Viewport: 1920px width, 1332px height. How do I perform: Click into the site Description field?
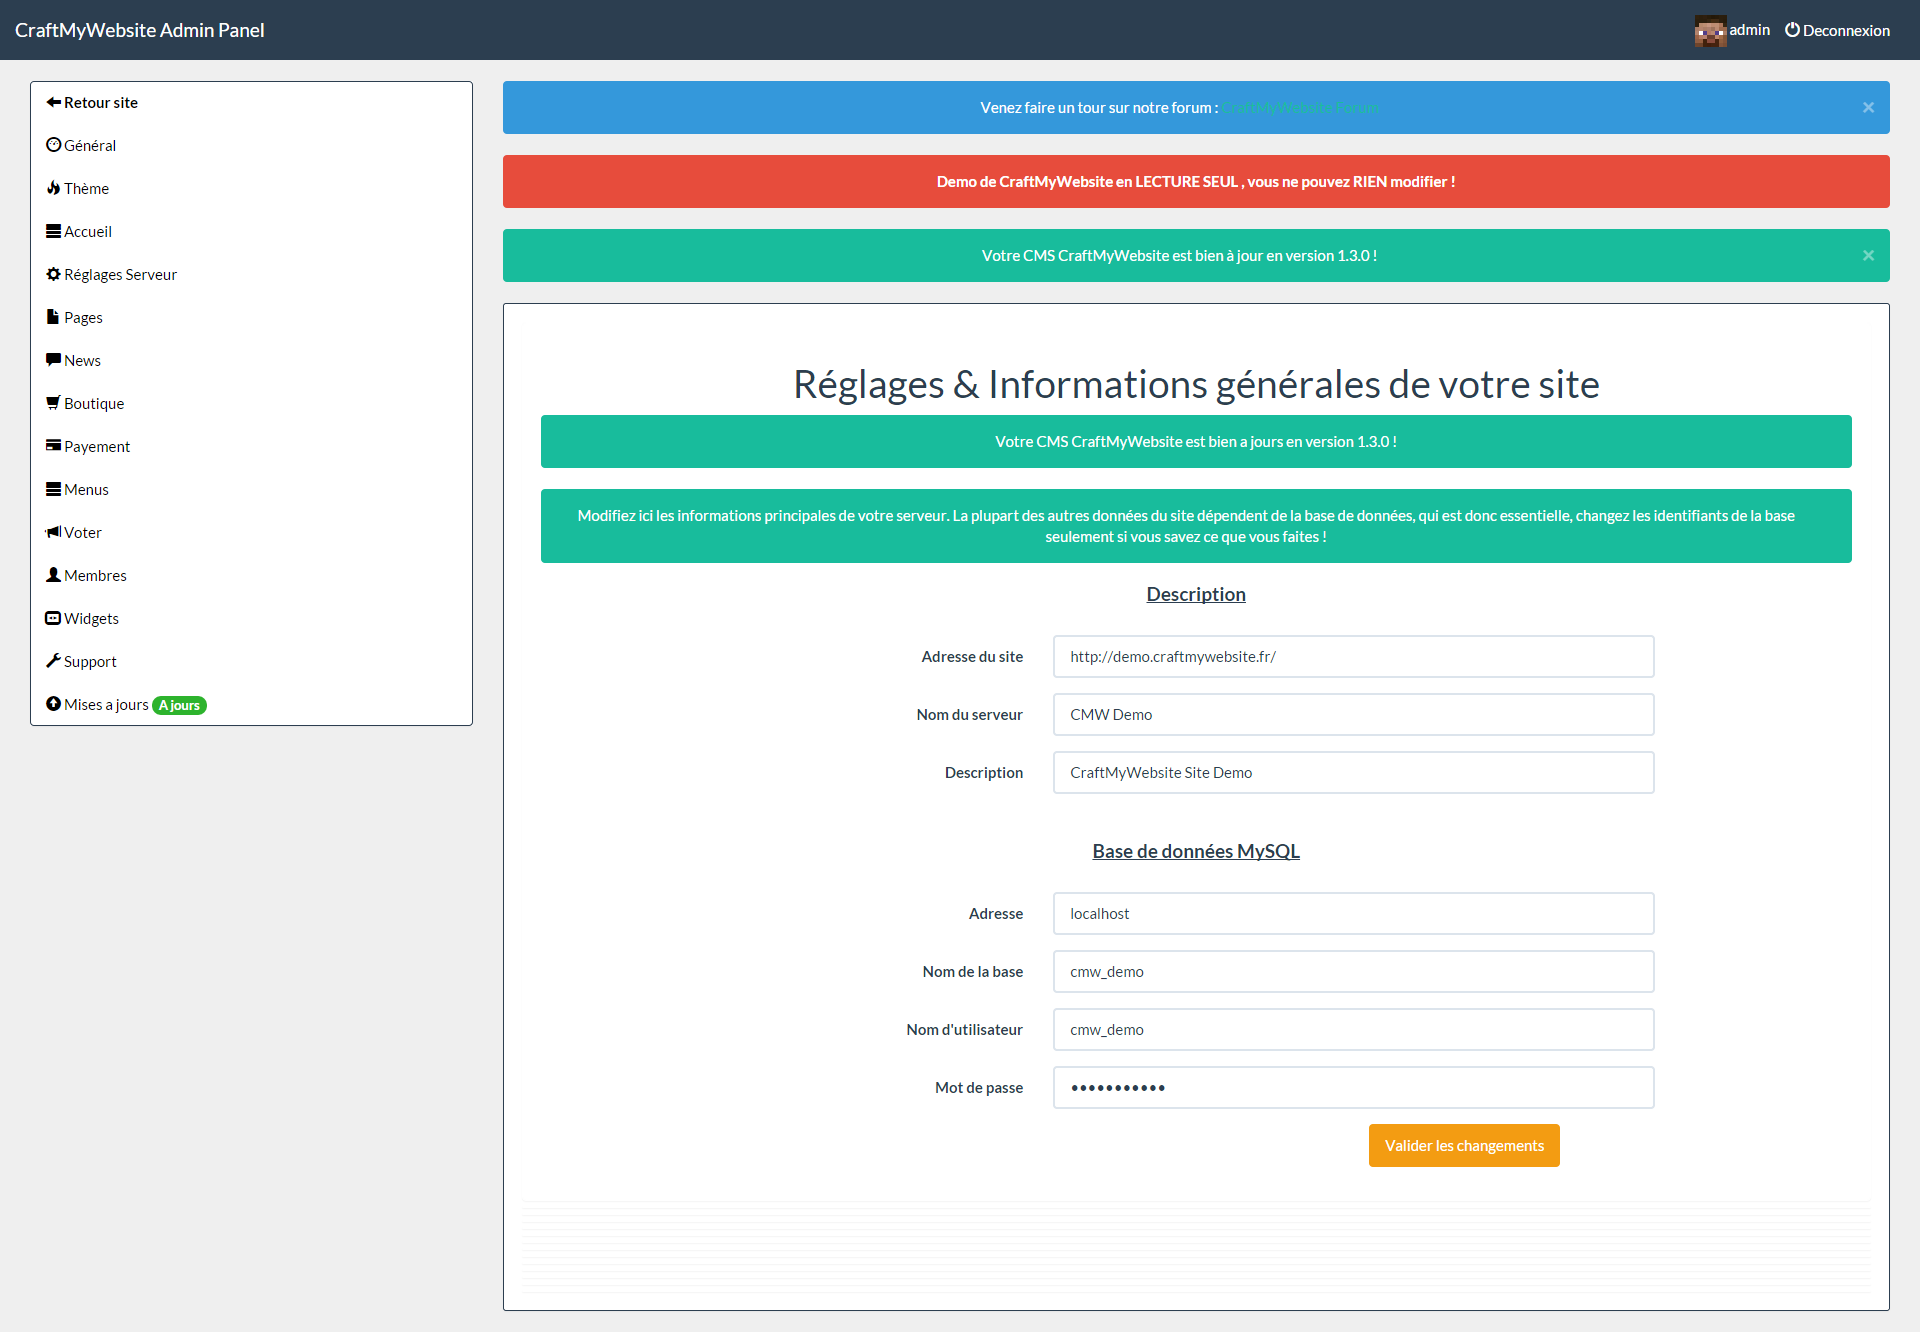coord(1354,773)
